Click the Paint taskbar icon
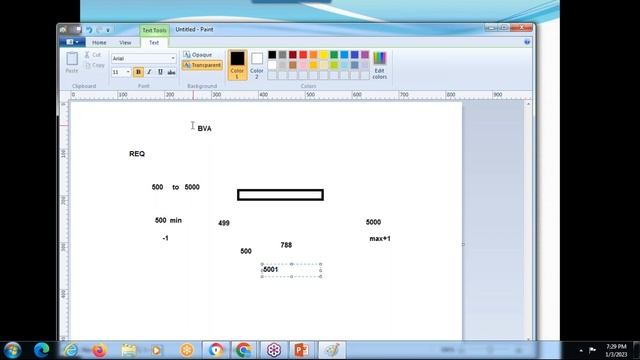 click(x=332, y=350)
